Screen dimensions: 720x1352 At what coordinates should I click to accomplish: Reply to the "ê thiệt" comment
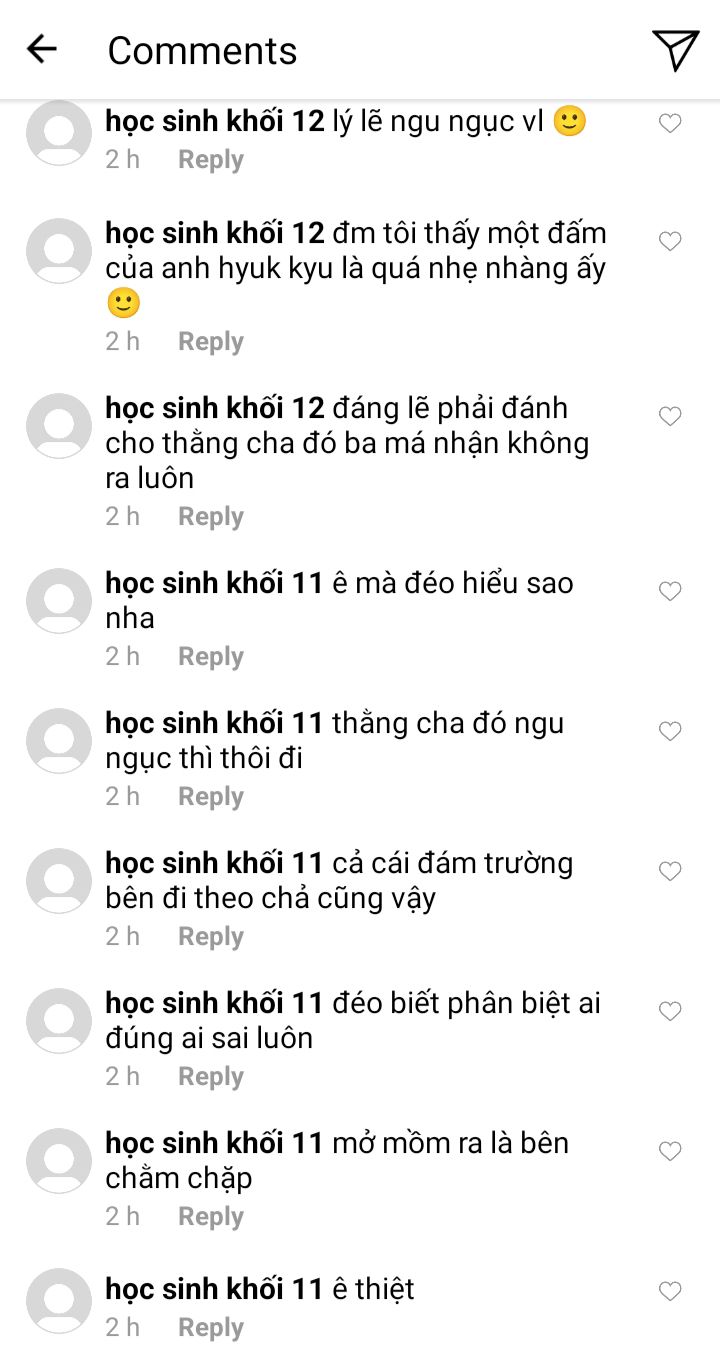(211, 1328)
